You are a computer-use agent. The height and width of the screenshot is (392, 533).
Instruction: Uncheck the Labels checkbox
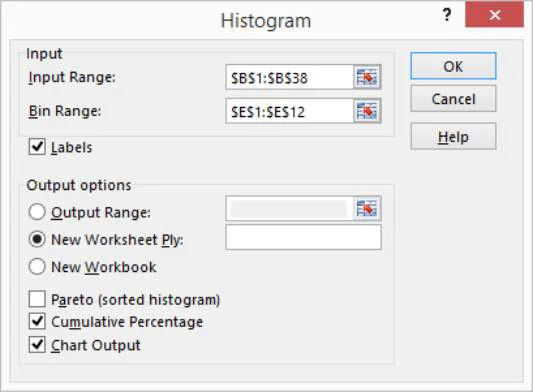click(x=37, y=147)
